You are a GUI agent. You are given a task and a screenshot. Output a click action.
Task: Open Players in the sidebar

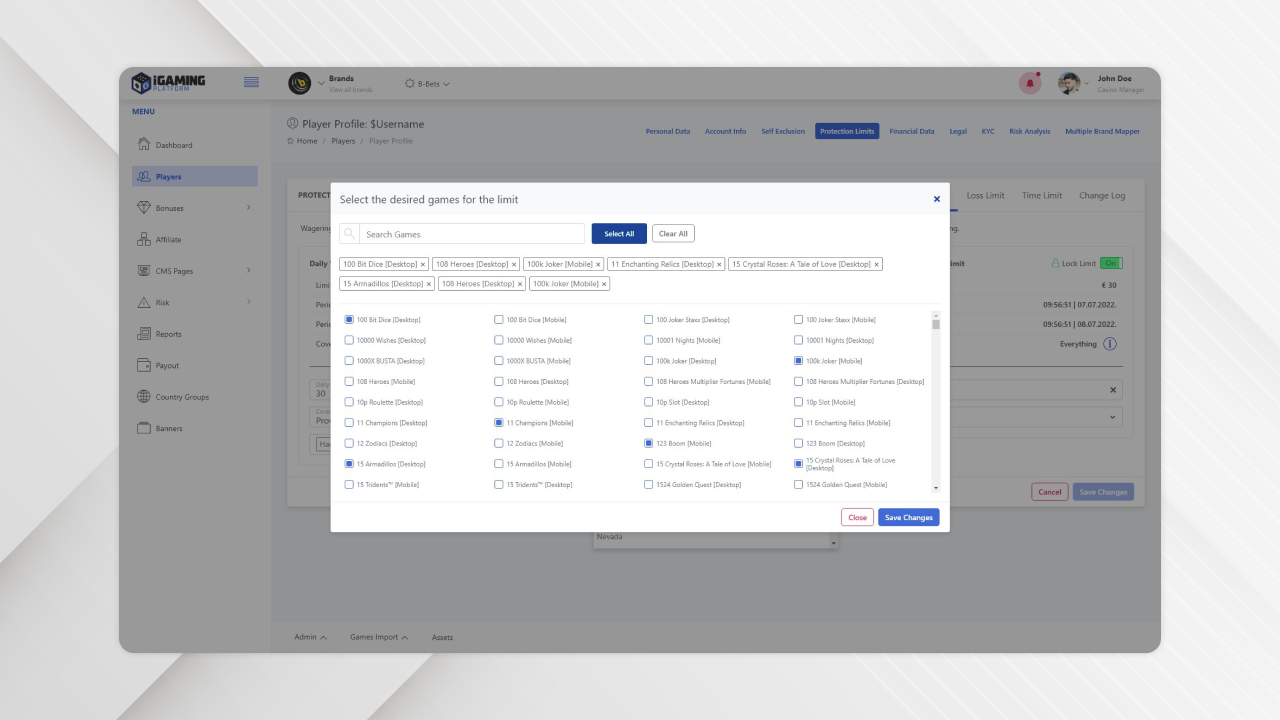coord(195,176)
